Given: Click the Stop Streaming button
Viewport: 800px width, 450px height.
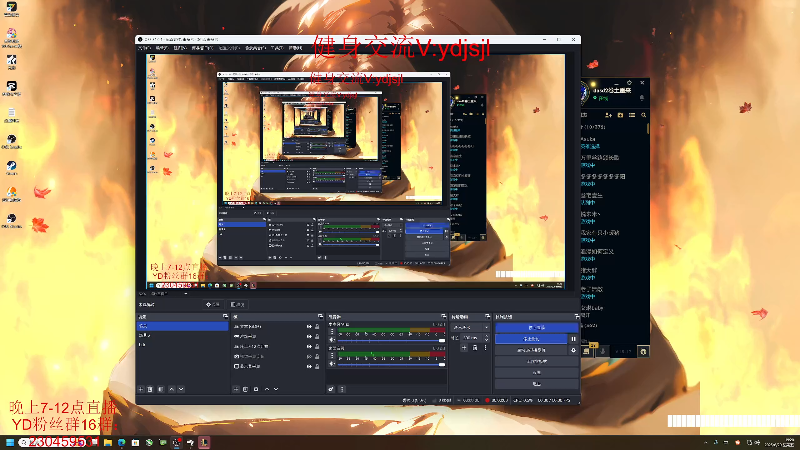Looking at the screenshot, I should (x=537, y=328).
